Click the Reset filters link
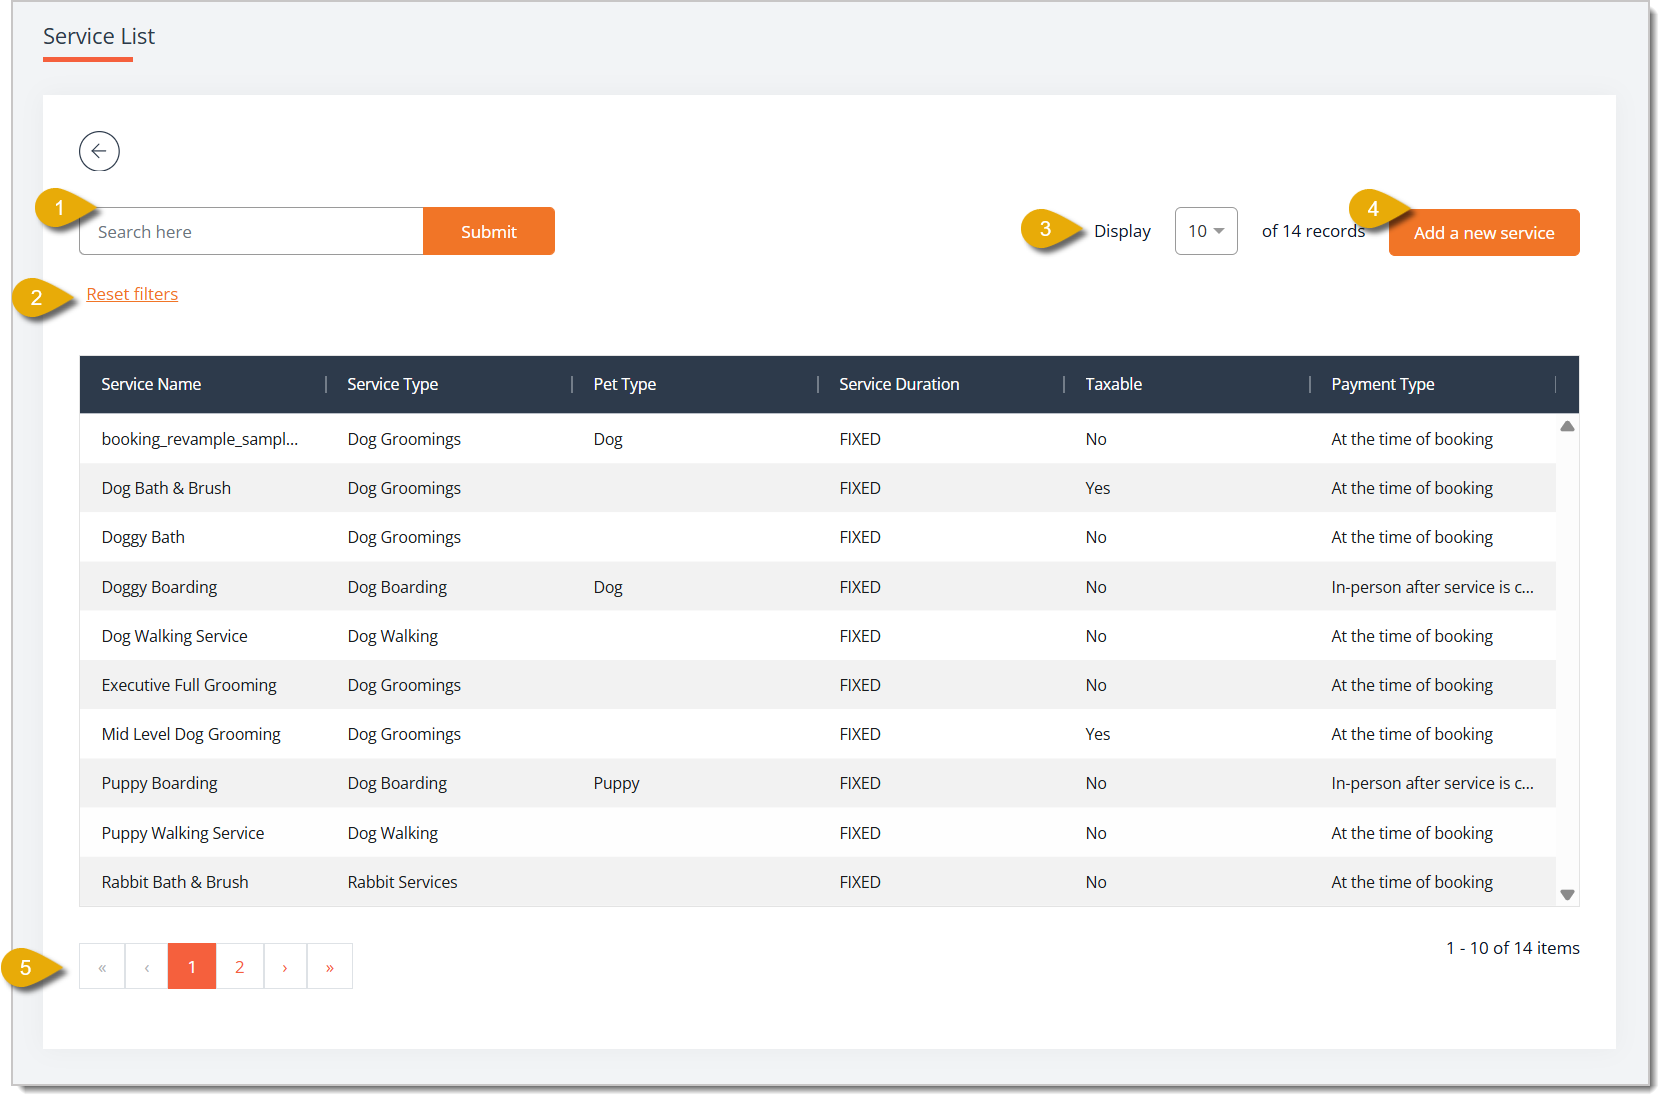Screen dimensions: 1665x1101 point(132,294)
